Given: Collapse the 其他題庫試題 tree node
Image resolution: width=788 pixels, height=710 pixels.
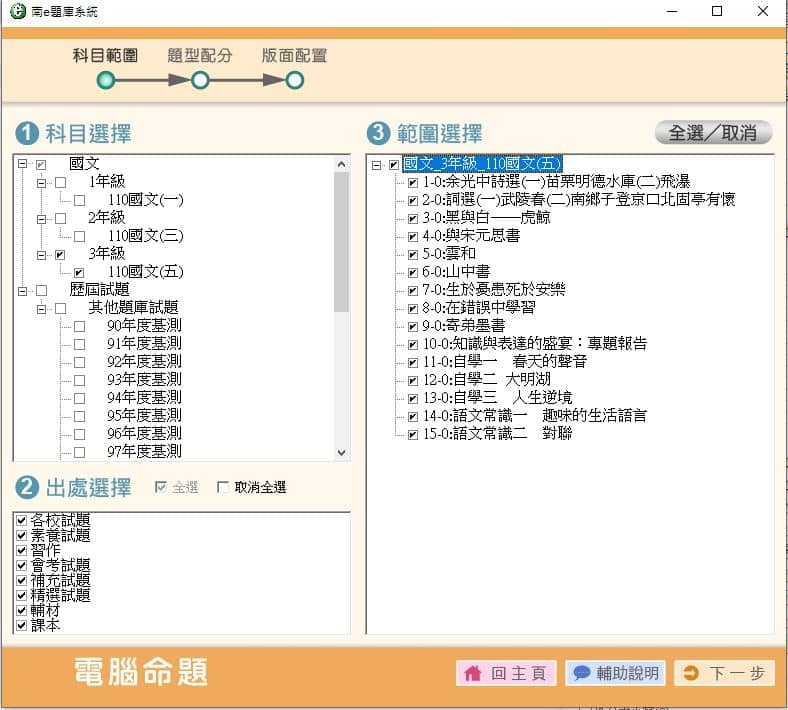Looking at the screenshot, I should 41,309.
